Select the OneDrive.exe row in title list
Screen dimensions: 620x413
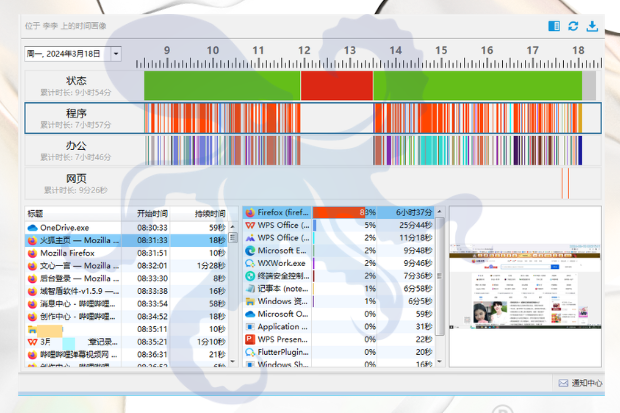70,228
